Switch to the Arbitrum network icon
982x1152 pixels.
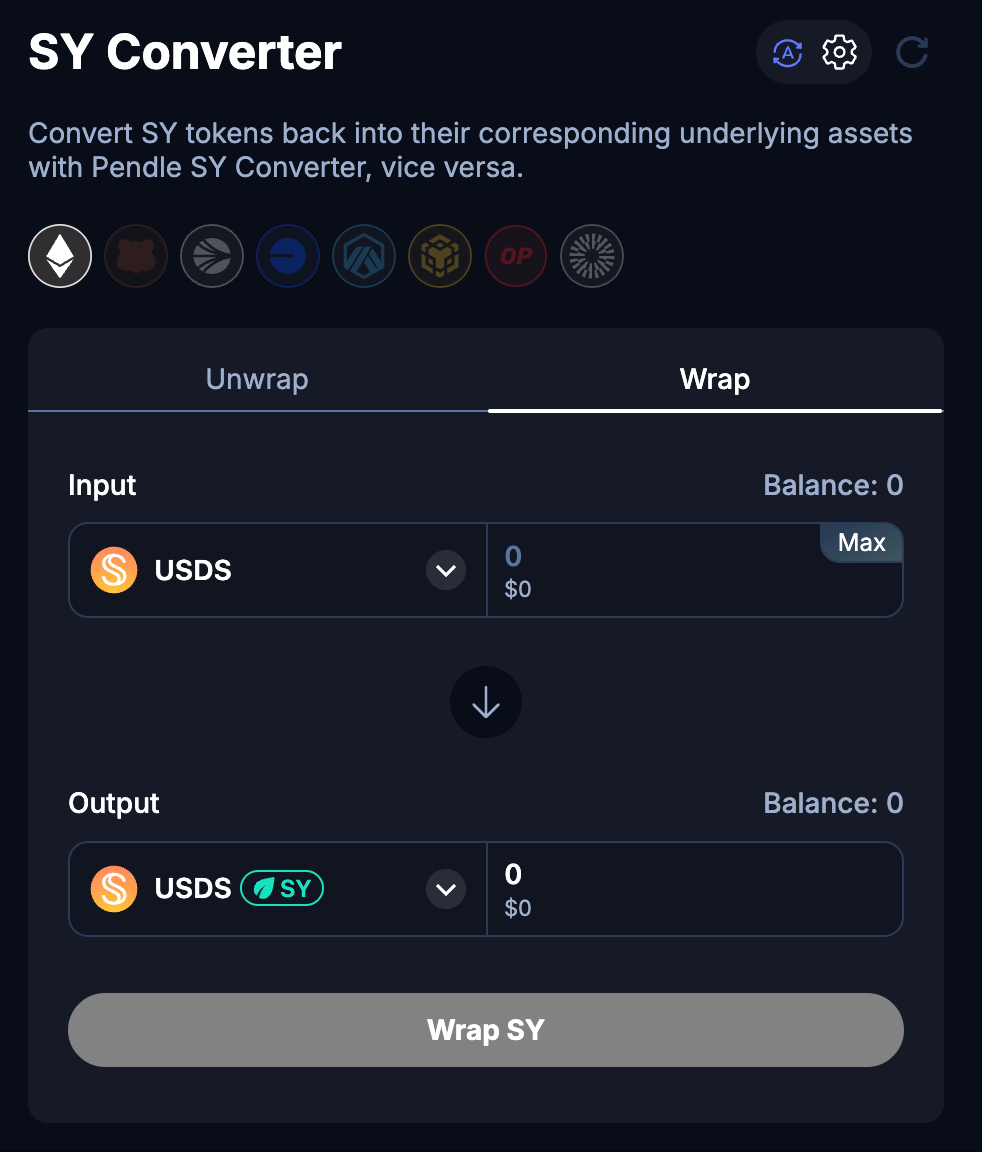(x=364, y=256)
